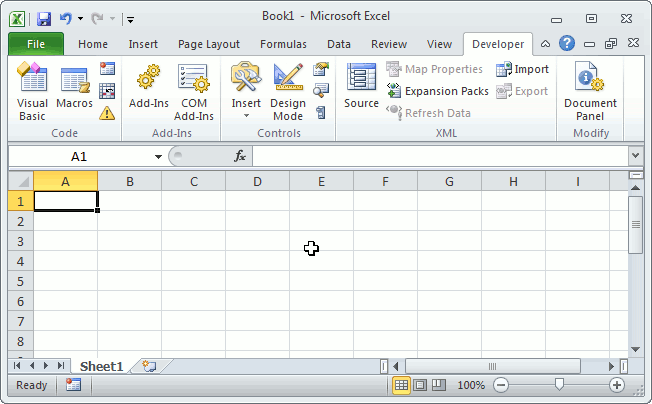
Task: Select the Developer tab
Action: pyautogui.click(x=498, y=44)
